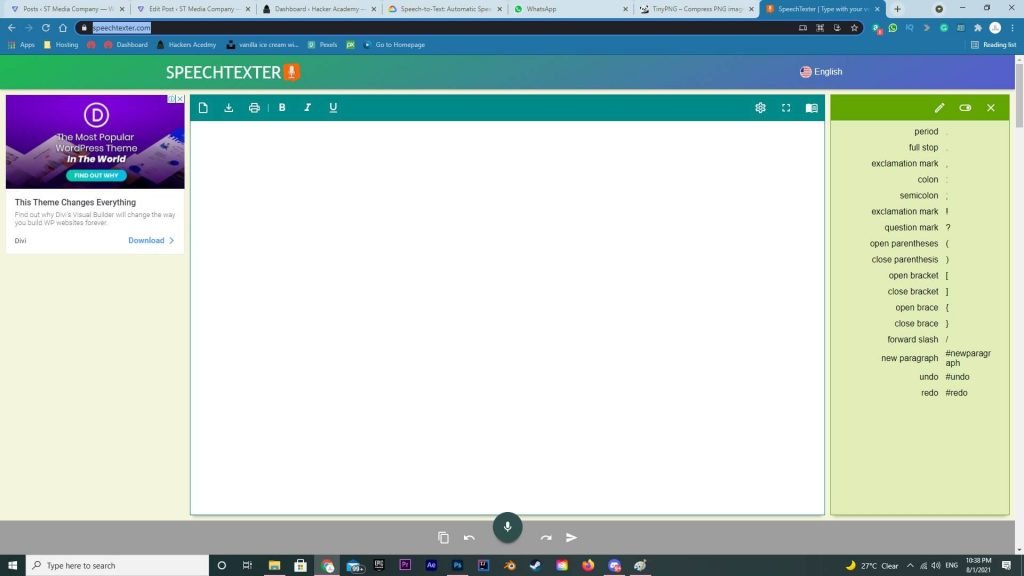Open the Hosting bookmark folder
This screenshot has width=1024, height=576.
coord(61,45)
